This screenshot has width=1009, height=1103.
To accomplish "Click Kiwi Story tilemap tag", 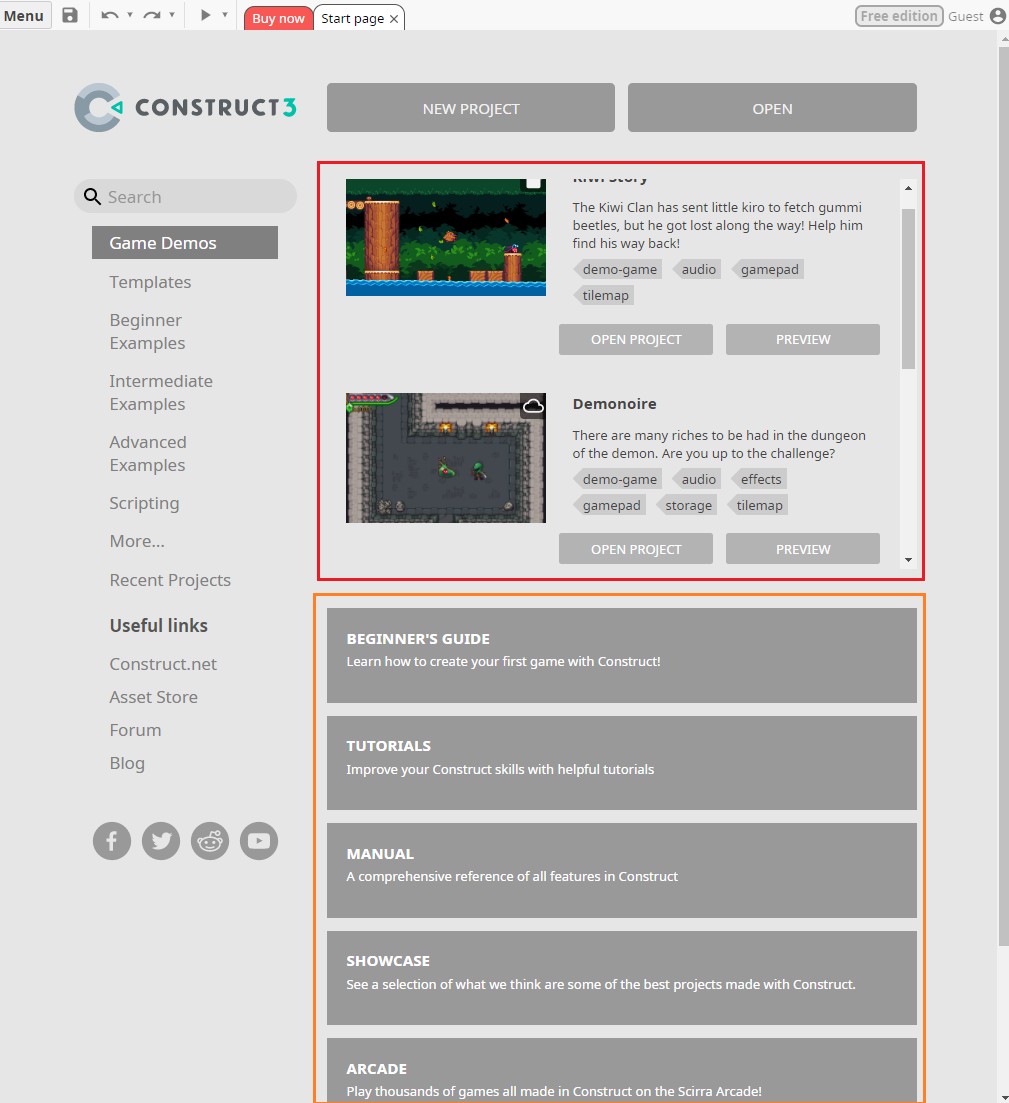I will (604, 295).
